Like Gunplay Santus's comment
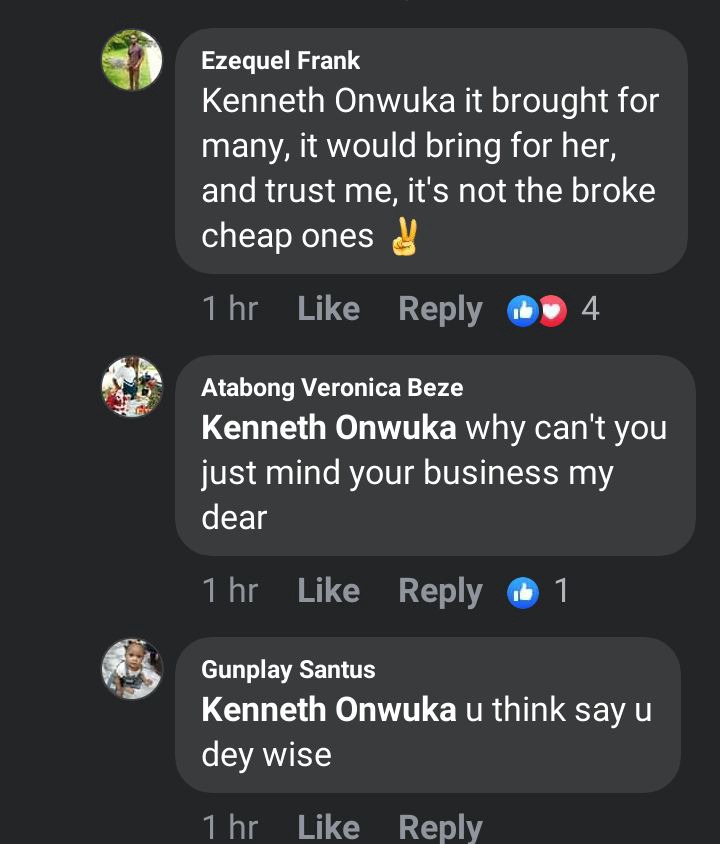The width and height of the screenshot is (720, 844). [328, 827]
